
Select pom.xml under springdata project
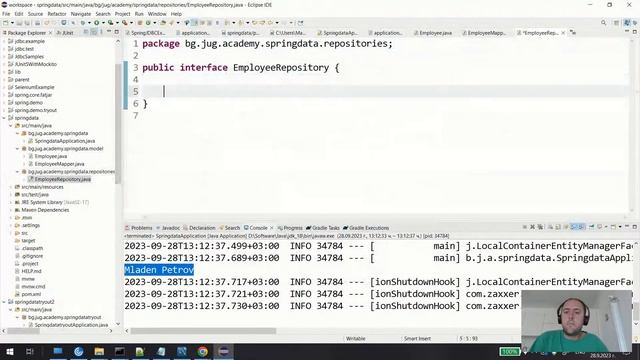click(31, 294)
